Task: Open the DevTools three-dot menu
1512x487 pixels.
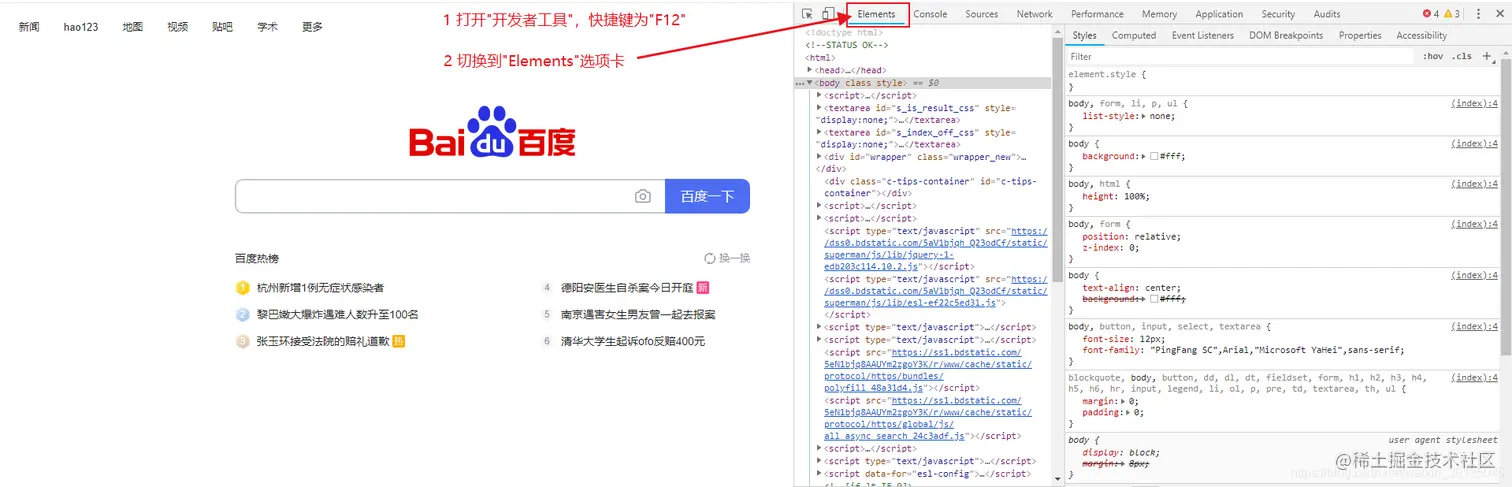Action: (1479, 14)
